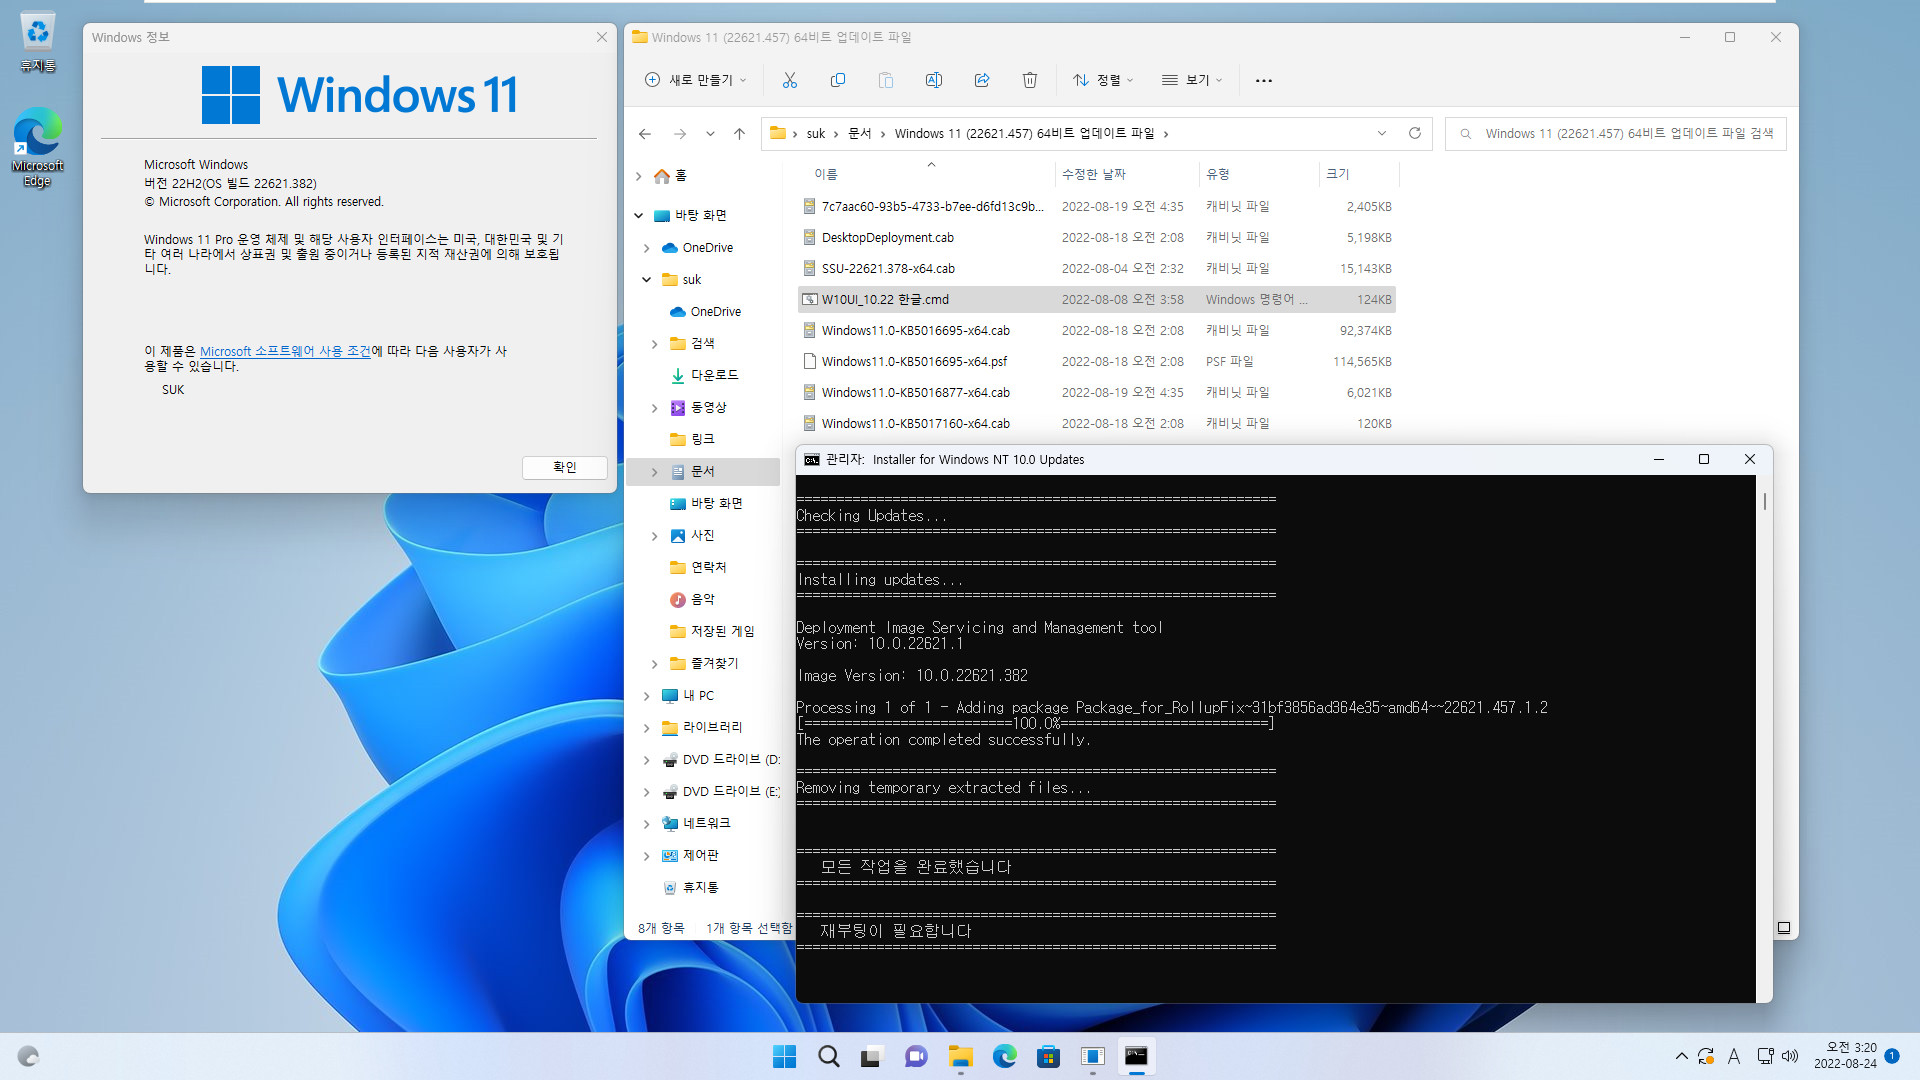Refresh the Explorer folder view
Image resolution: width=1920 pixels, height=1080 pixels.
point(1415,133)
